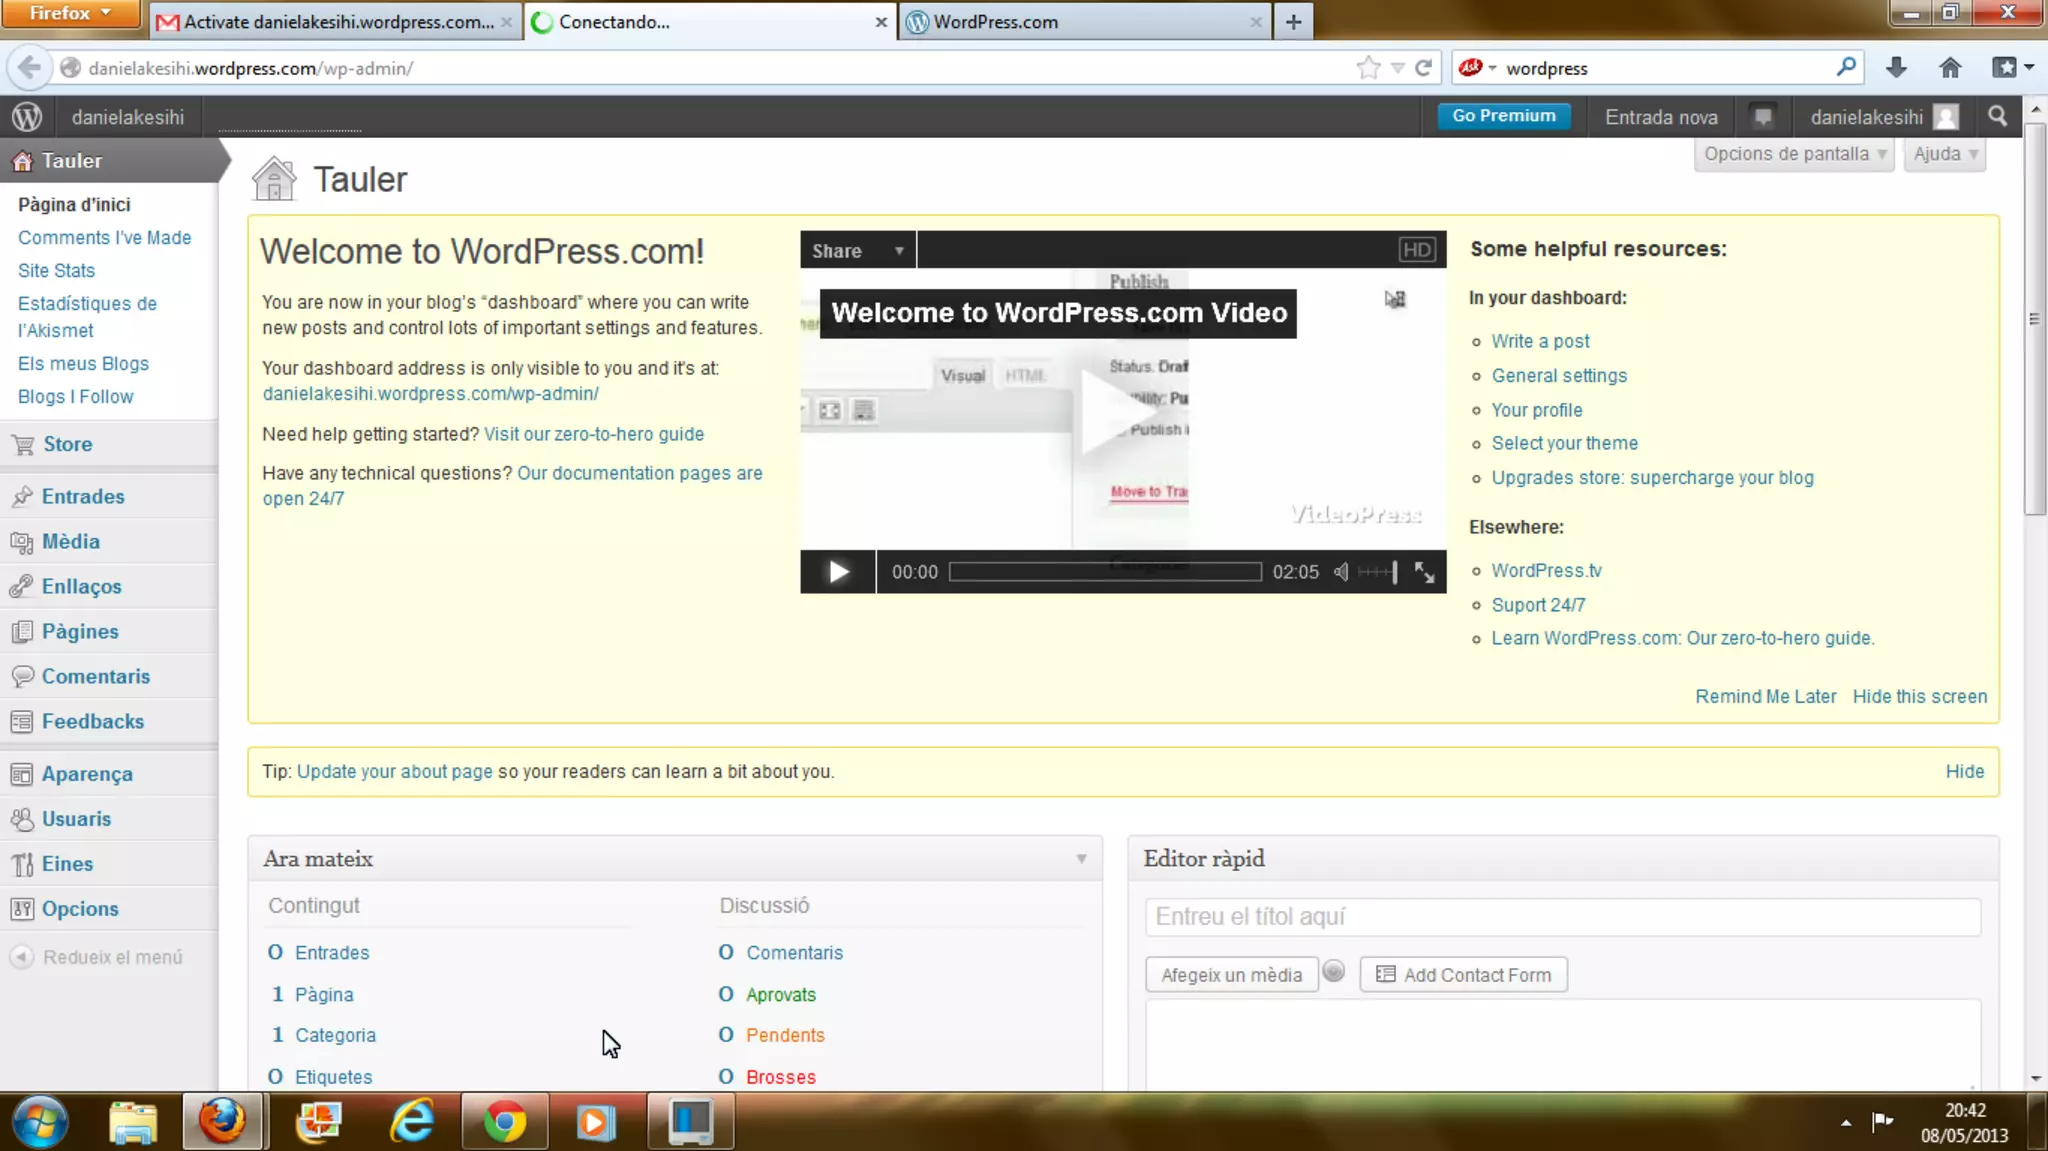The height and width of the screenshot is (1151, 2048).
Task: Click the Pàgines icon in sidebar
Action: coord(22,632)
